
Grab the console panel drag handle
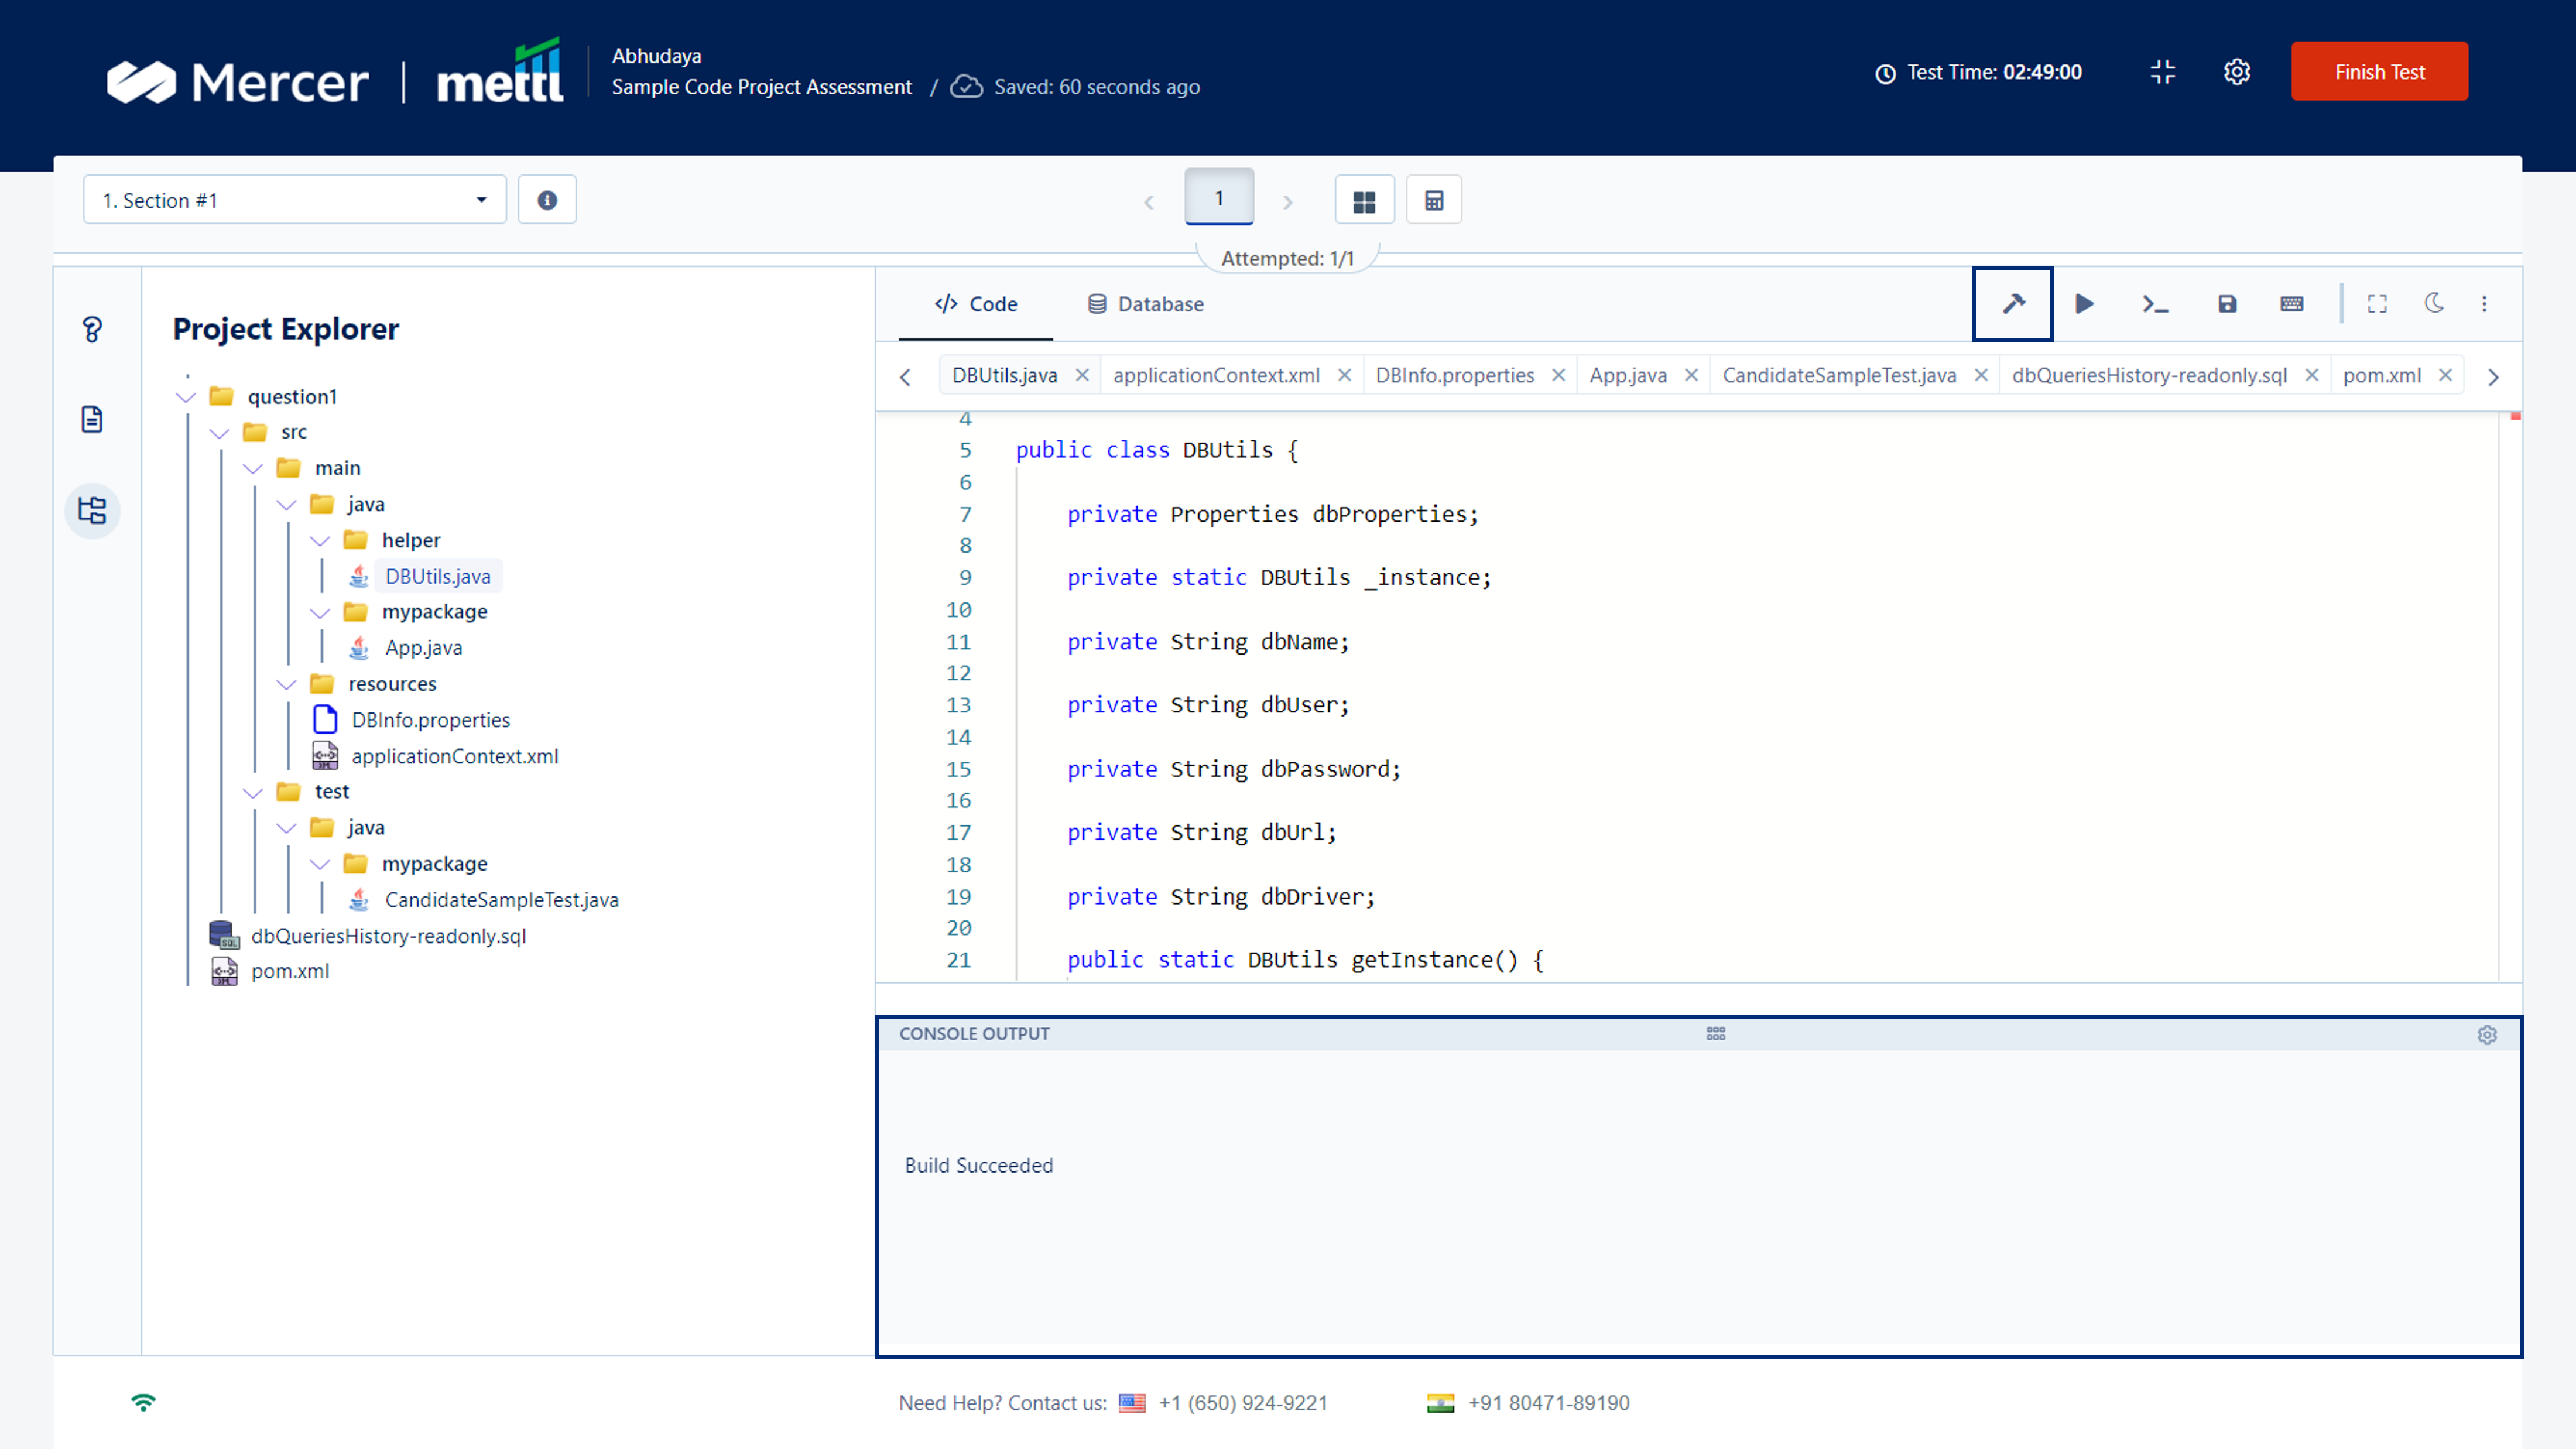pyautogui.click(x=1716, y=1034)
